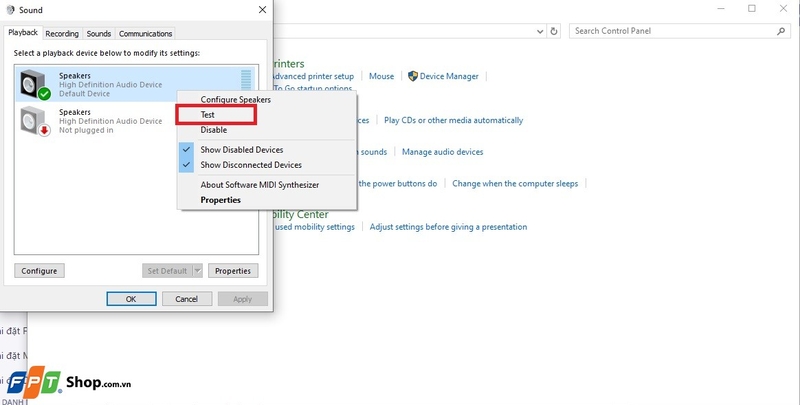This screenshot has height=405, width=800.
Task: Click the Configure button
Action: click(x=39, y=271)
